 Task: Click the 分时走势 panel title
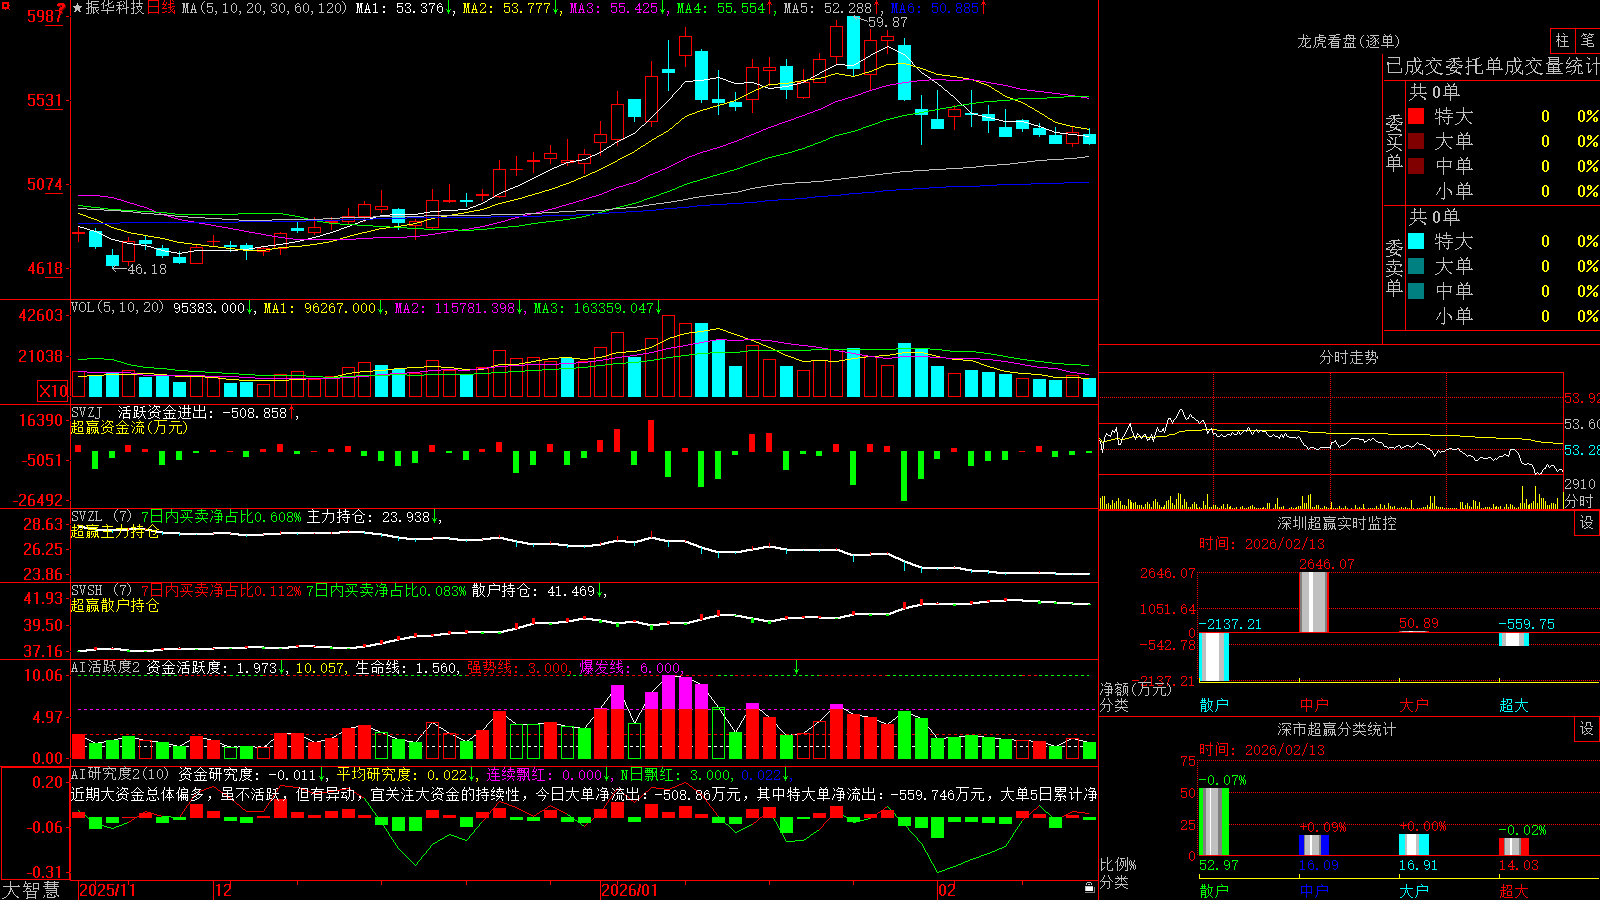(1348, 357)
